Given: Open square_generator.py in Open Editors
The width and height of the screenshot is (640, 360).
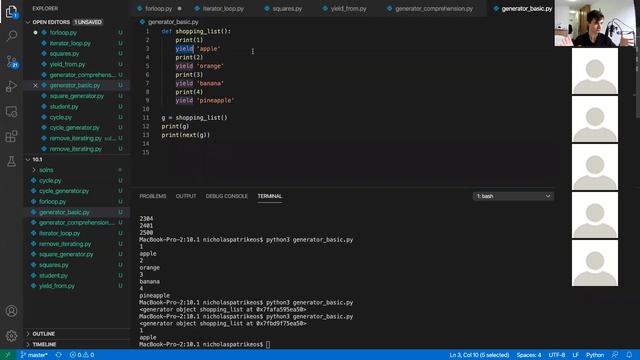Looking at the screenshot, I should (77, 96).
